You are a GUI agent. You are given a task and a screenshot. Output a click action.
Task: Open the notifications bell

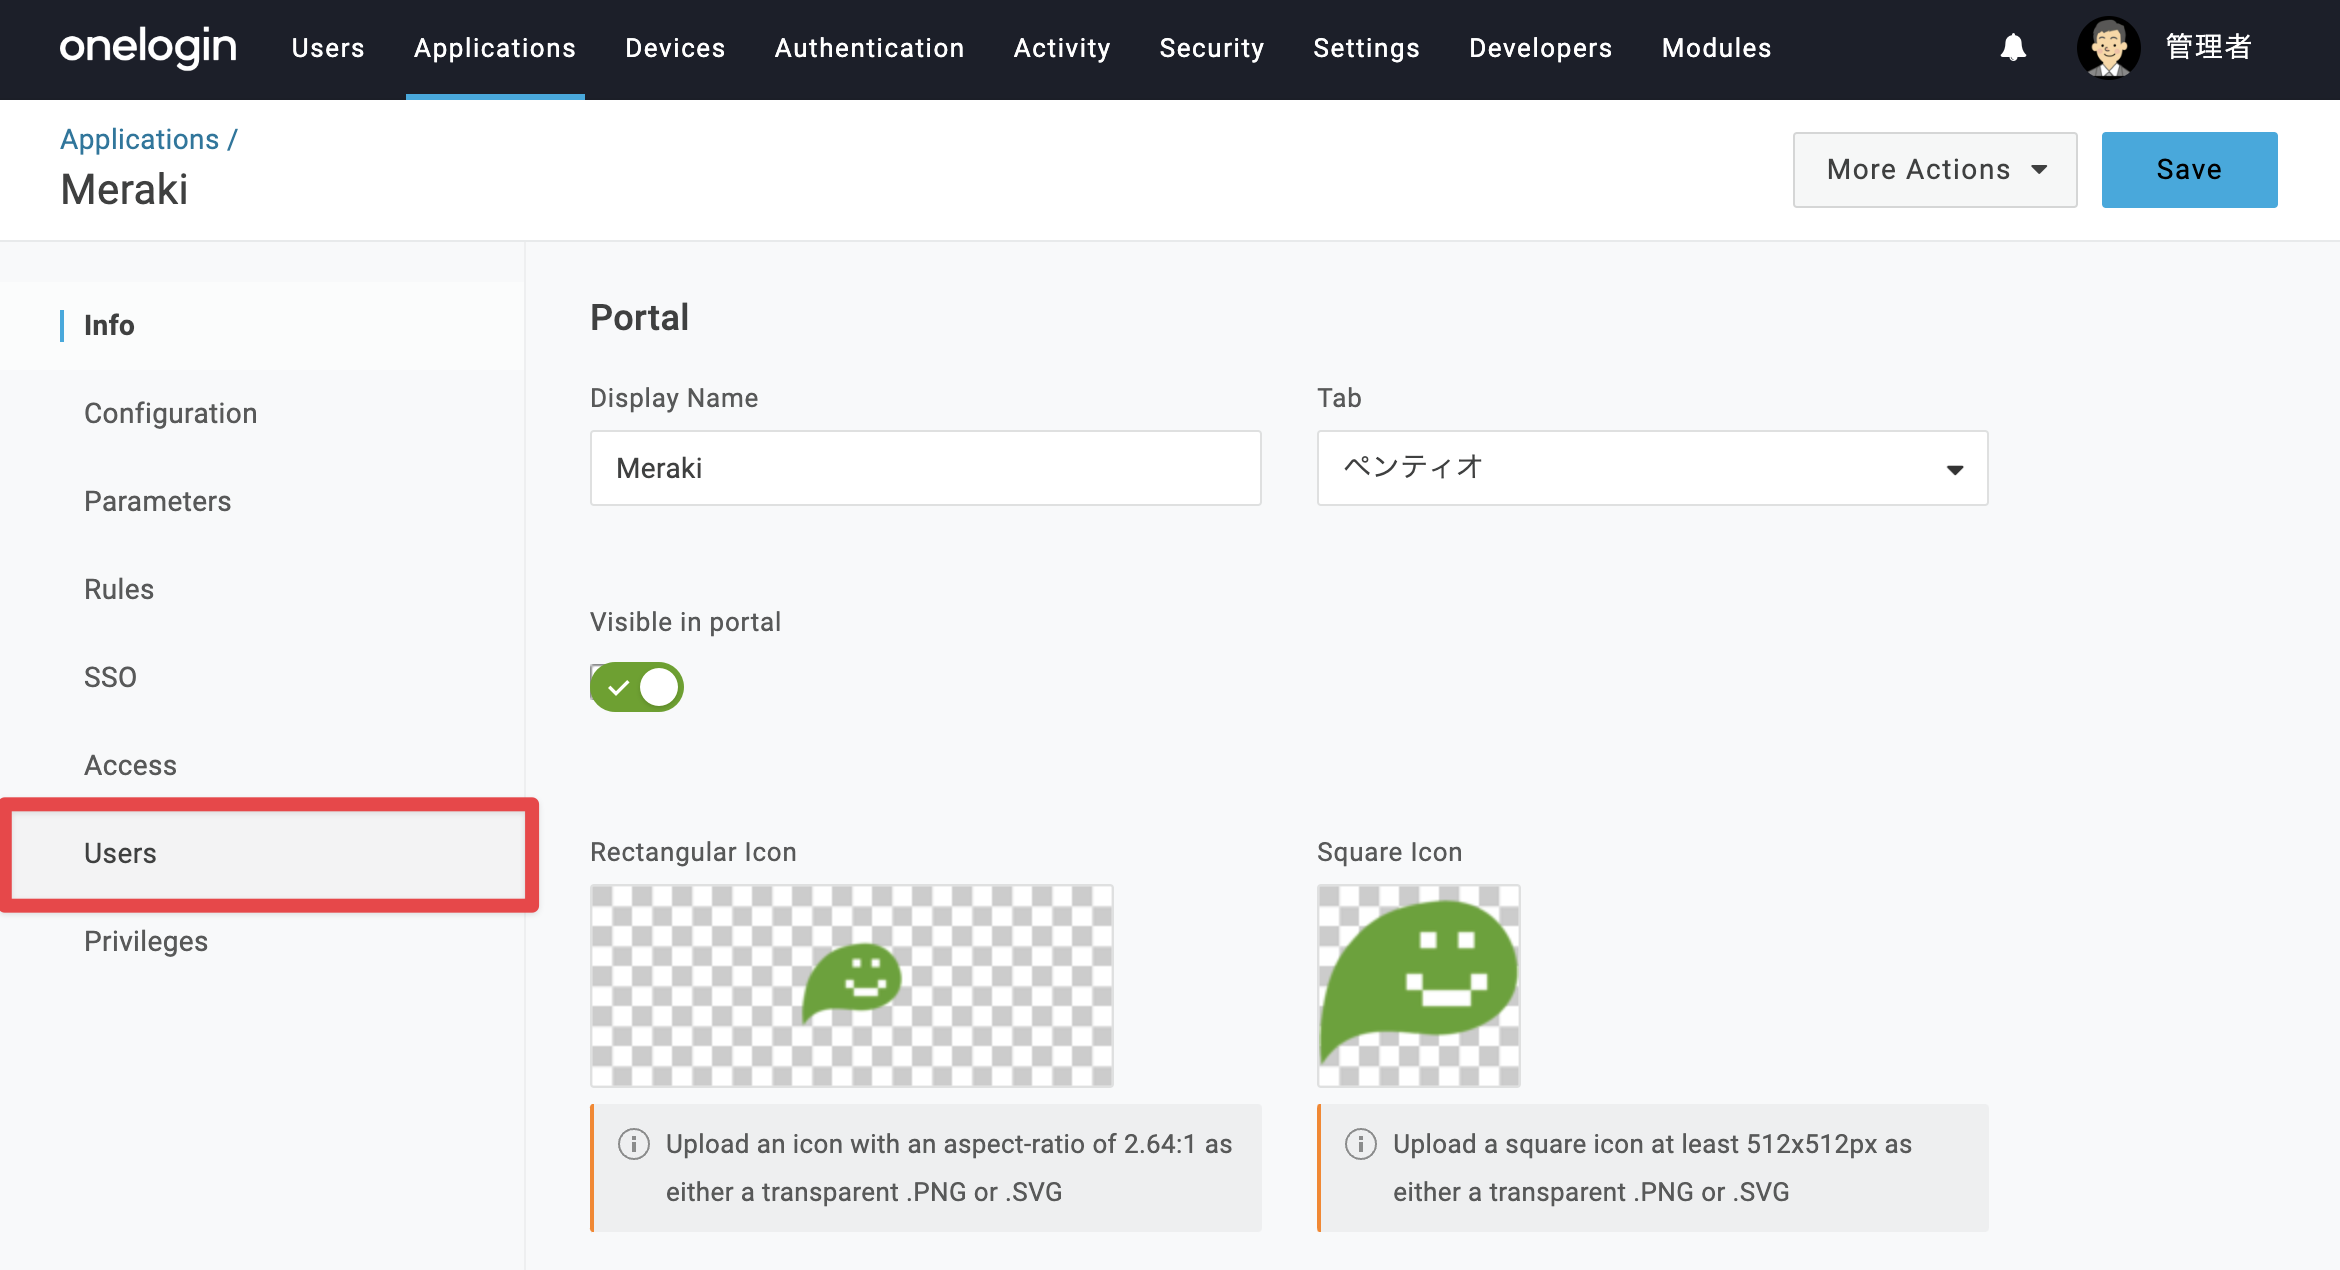pos(2013,47)
